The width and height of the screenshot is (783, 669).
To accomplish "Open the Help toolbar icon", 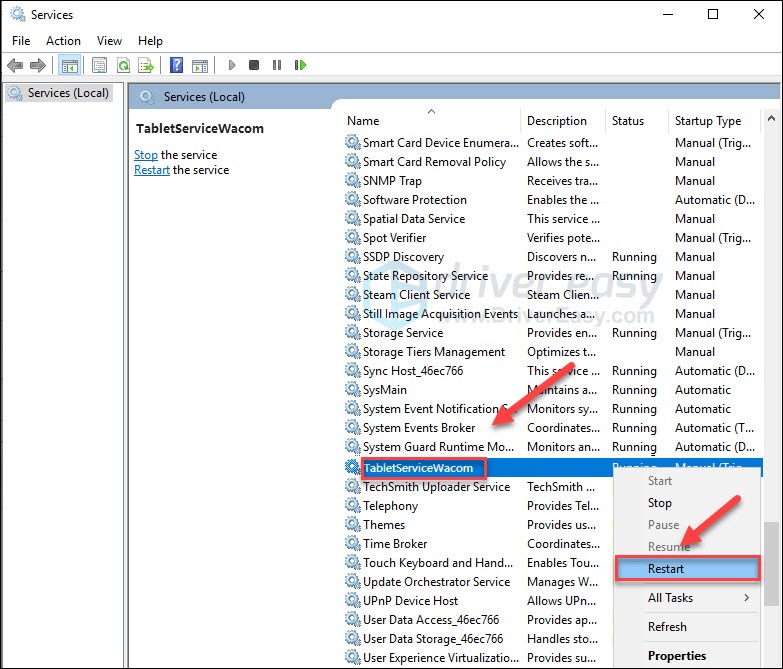I will point(176,65).
